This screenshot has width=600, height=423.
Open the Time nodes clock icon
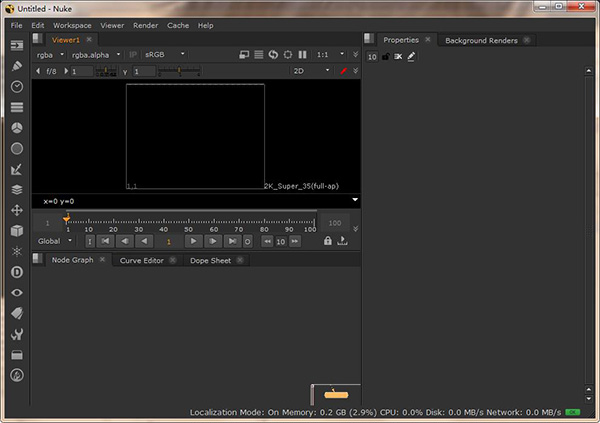coord(17,87)
